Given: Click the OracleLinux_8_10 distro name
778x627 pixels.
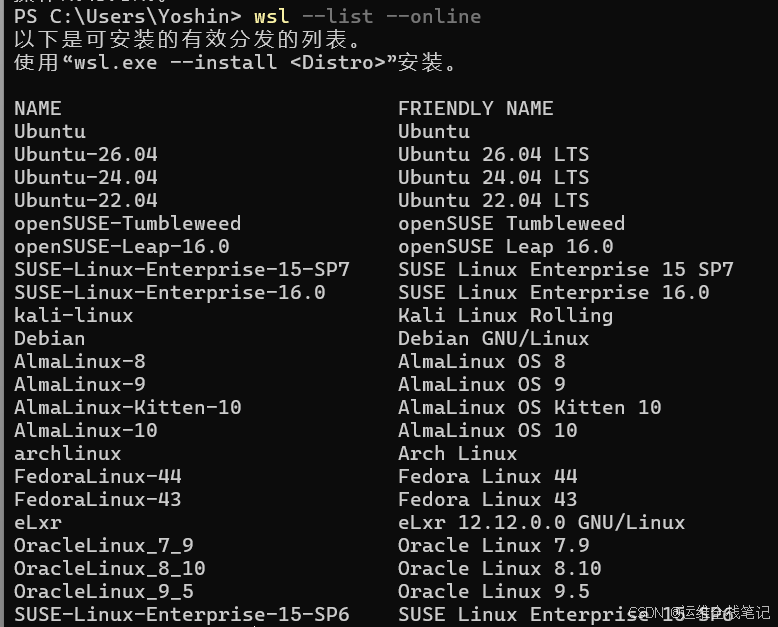Looking at the screenshot, I should pyautogui.click(x=110, y=568).
